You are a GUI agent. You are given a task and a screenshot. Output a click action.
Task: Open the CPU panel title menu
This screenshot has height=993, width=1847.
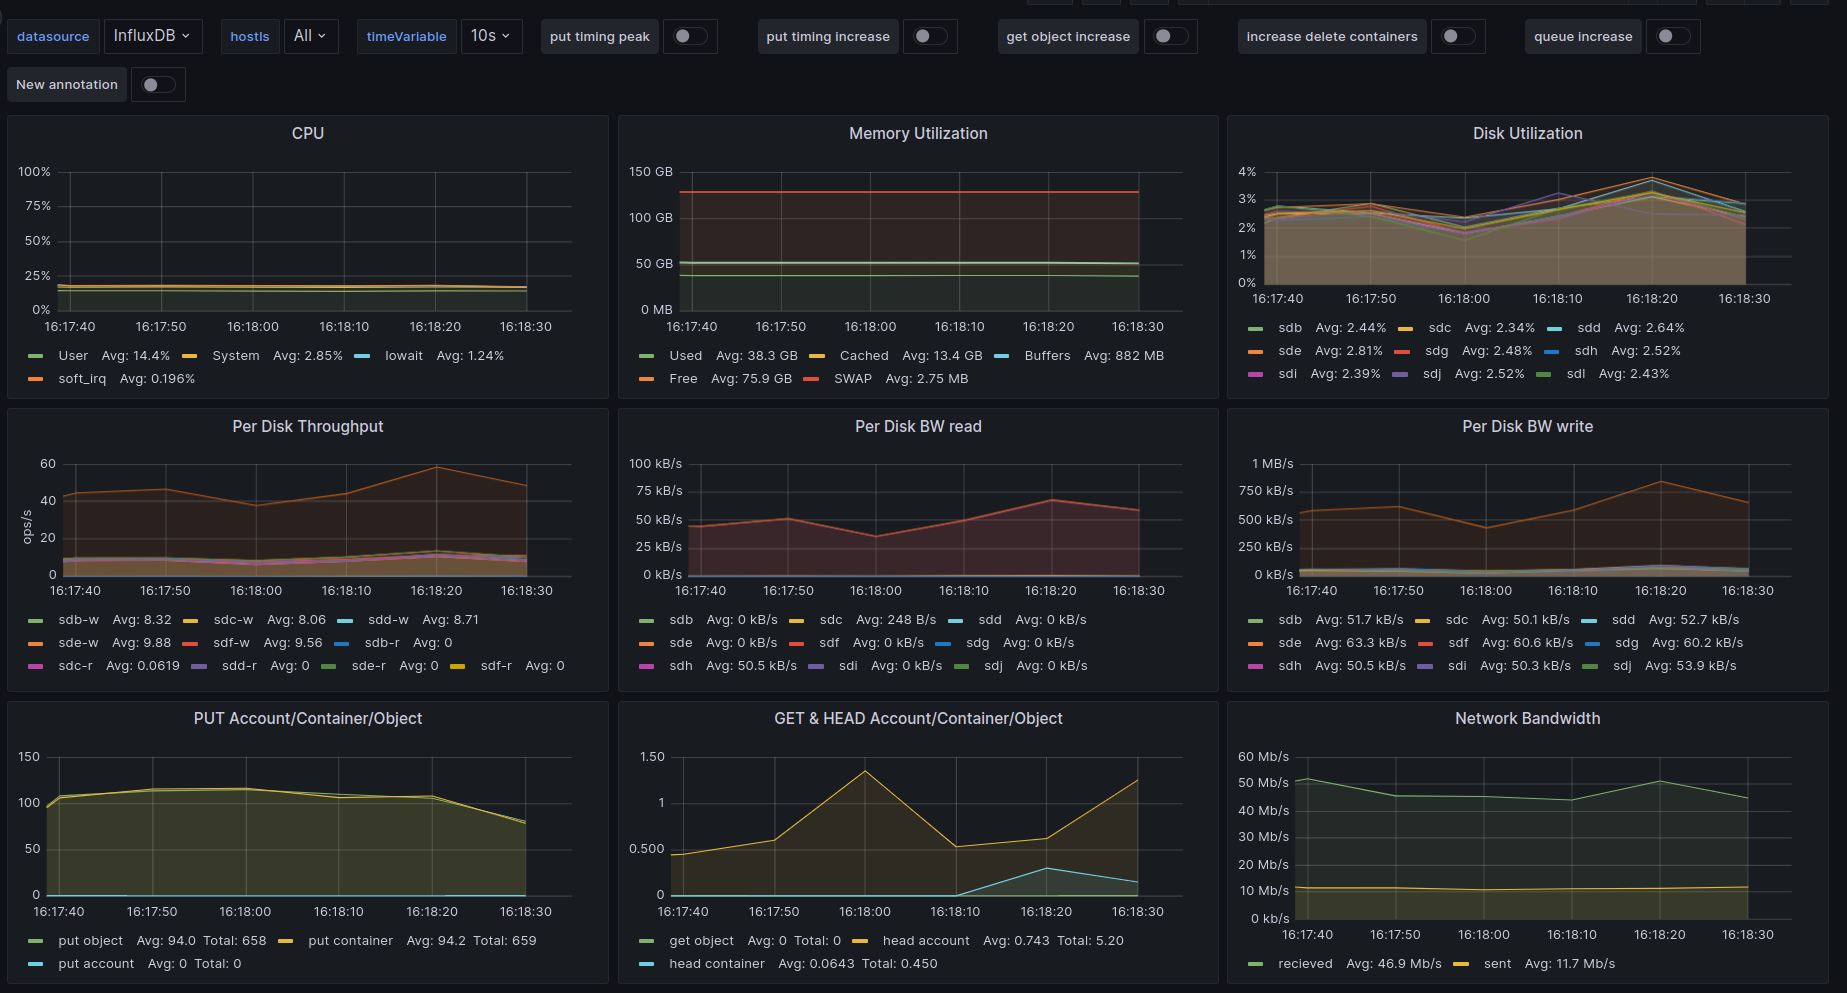(307, 134)
